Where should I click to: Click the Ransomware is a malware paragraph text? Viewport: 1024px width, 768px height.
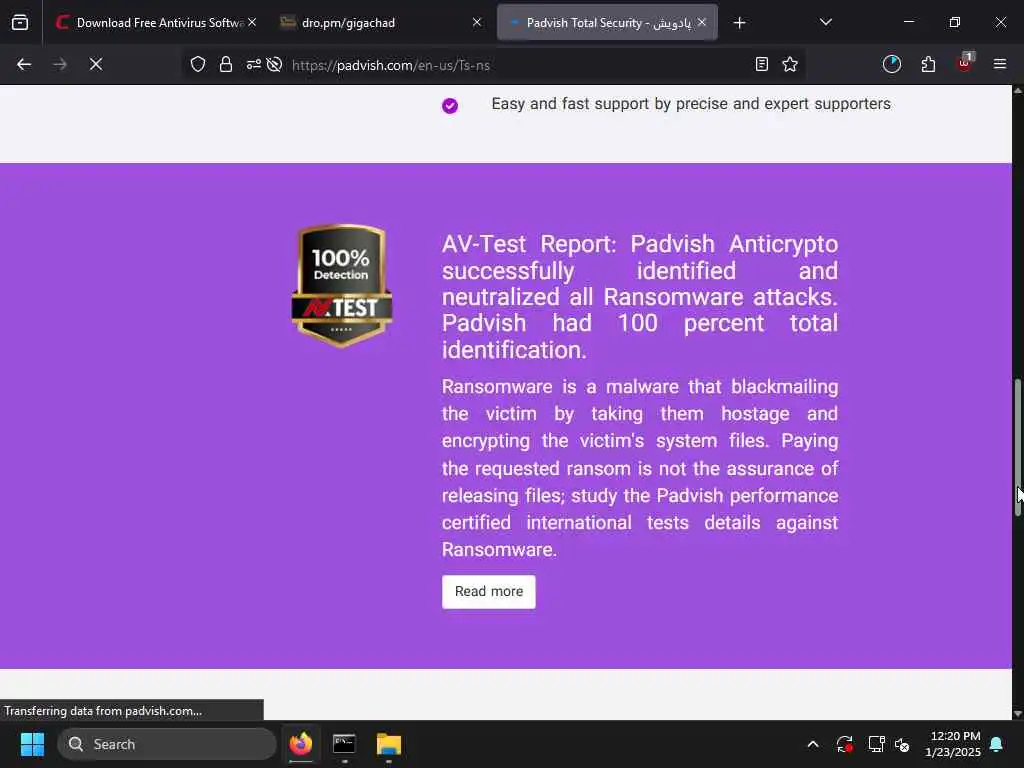(640, 468)
